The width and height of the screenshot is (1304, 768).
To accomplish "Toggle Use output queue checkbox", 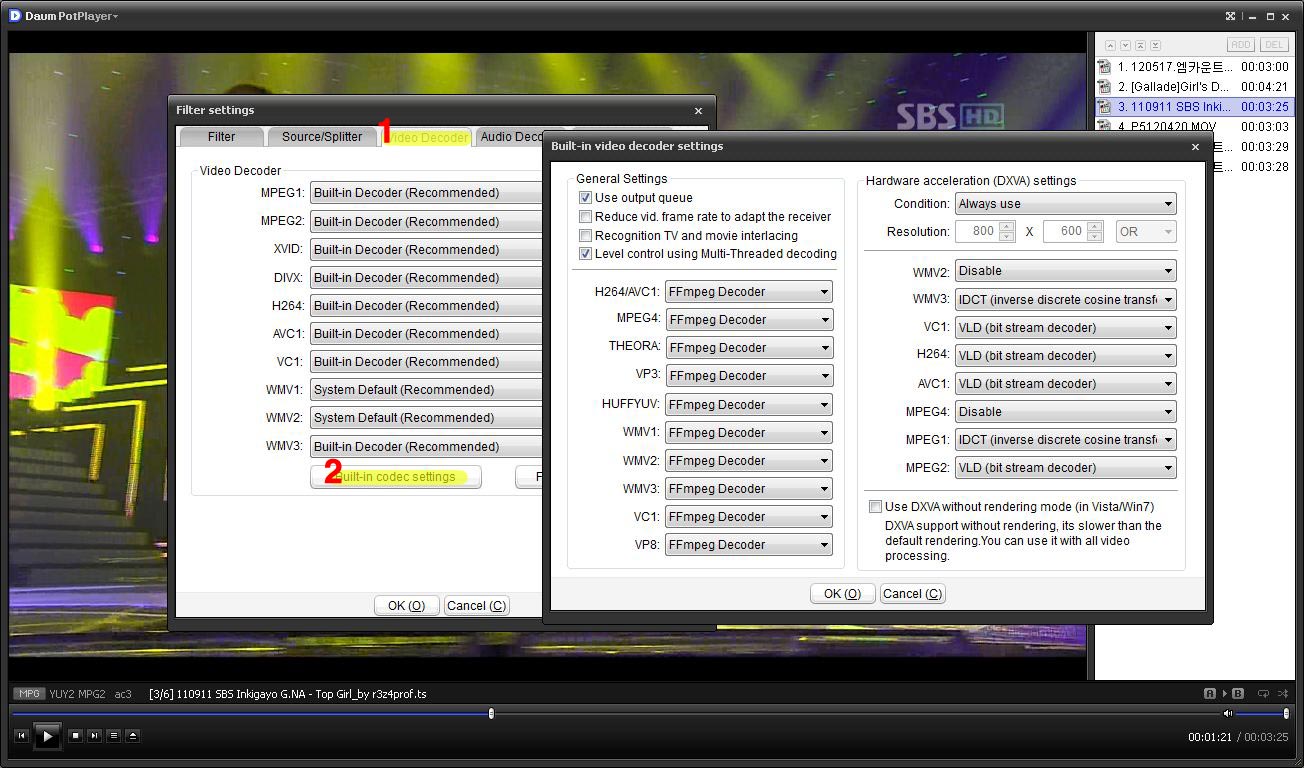I will pos(586,198).
